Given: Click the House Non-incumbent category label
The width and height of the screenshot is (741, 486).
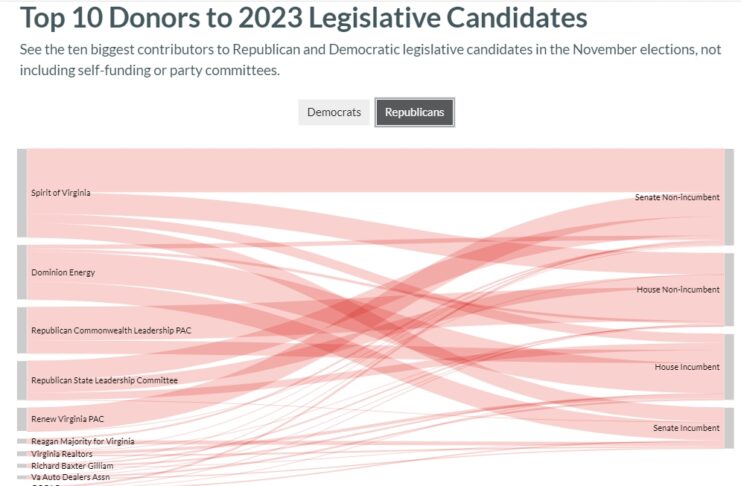Looking at the screenshot, I should 678,289.
